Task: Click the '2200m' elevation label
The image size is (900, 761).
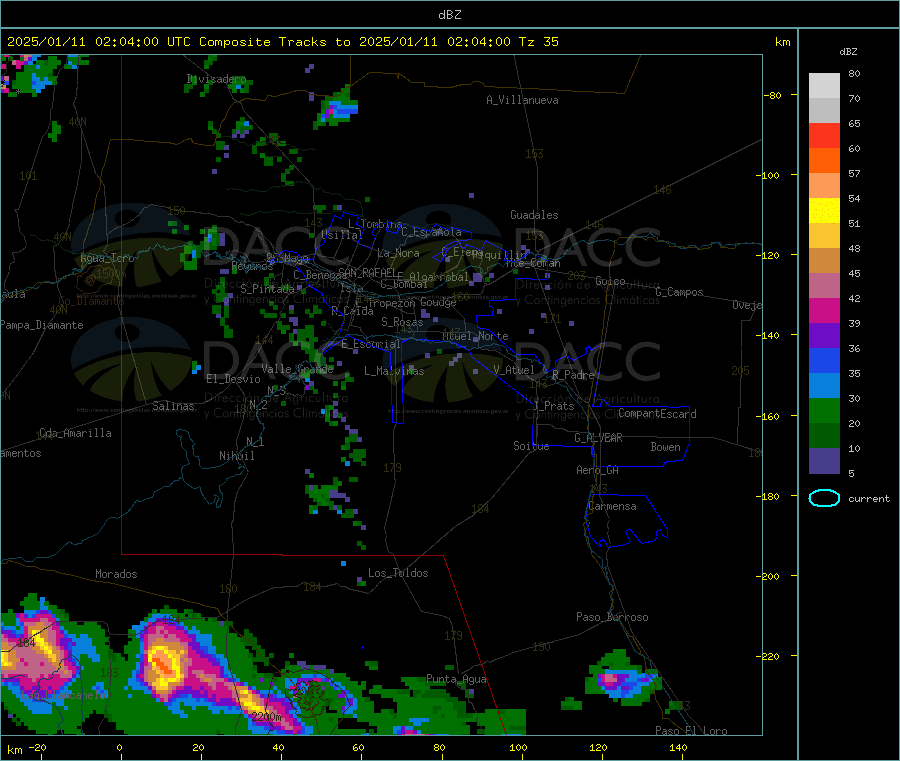Action: (x=266, y=716)
